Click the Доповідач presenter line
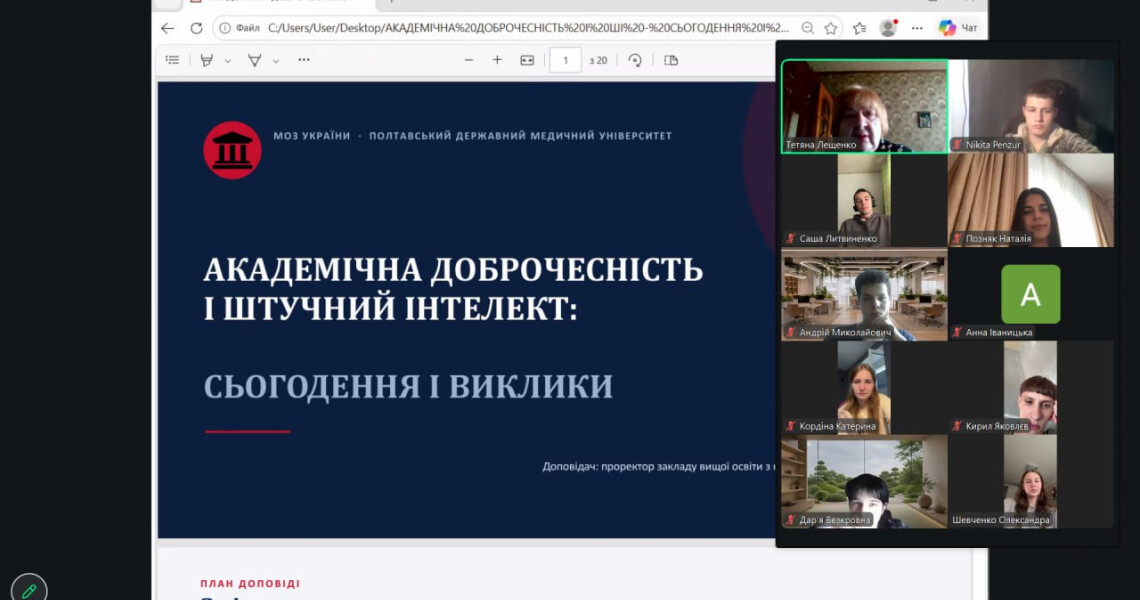 click(x=659, y=466)
